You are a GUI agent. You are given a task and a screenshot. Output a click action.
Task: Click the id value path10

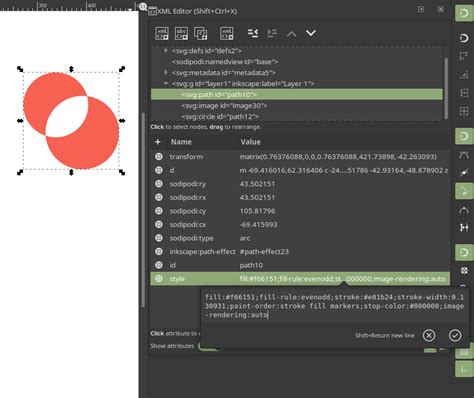(251, 265)
